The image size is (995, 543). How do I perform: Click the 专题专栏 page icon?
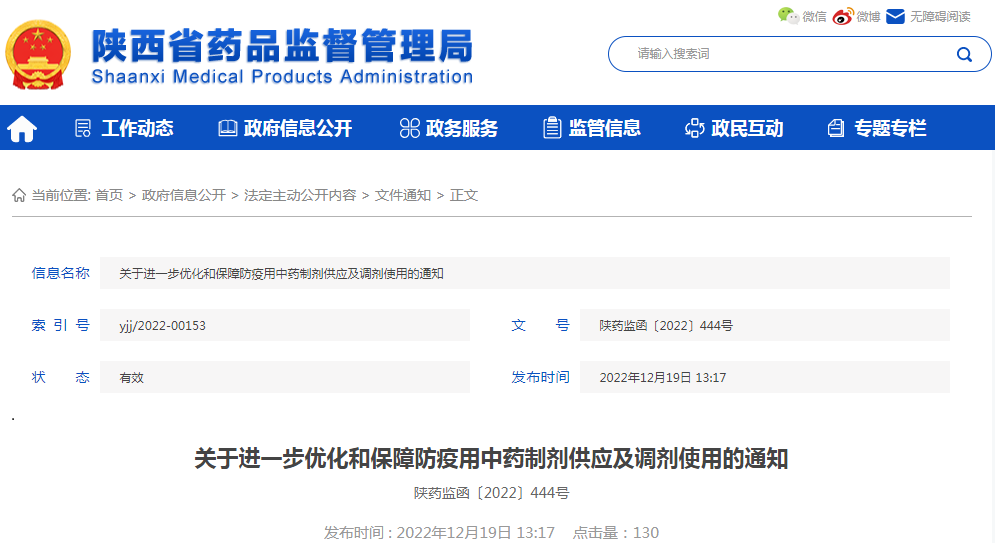point(836,128)
